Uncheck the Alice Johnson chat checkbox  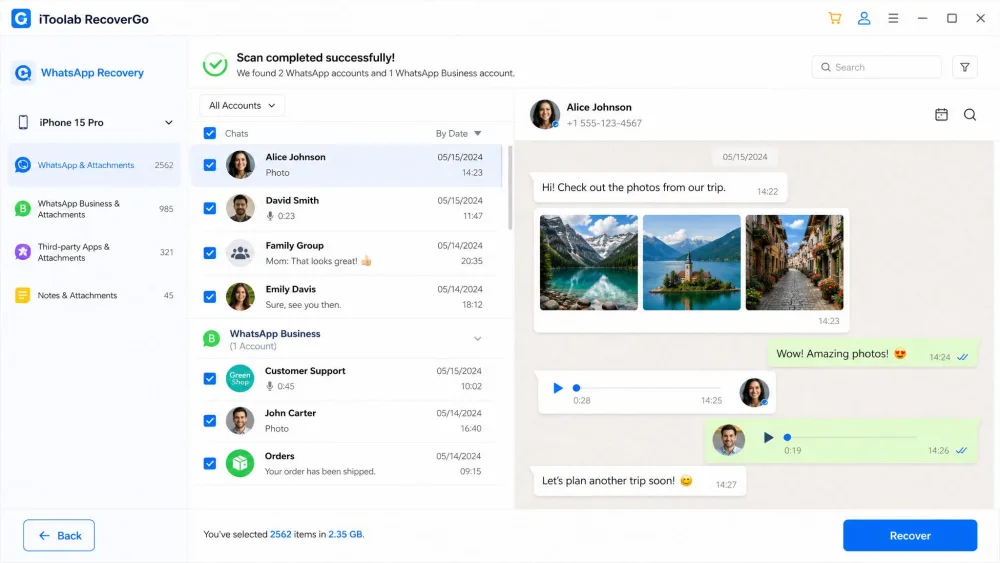[210, 165]
